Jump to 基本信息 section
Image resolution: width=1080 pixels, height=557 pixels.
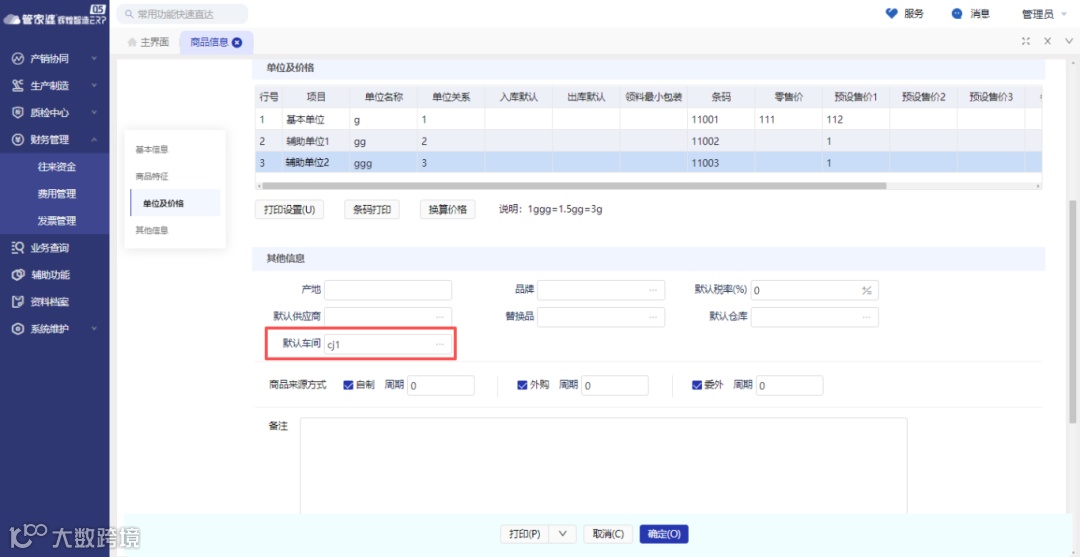pyautogui.click(x=152, y=149)
